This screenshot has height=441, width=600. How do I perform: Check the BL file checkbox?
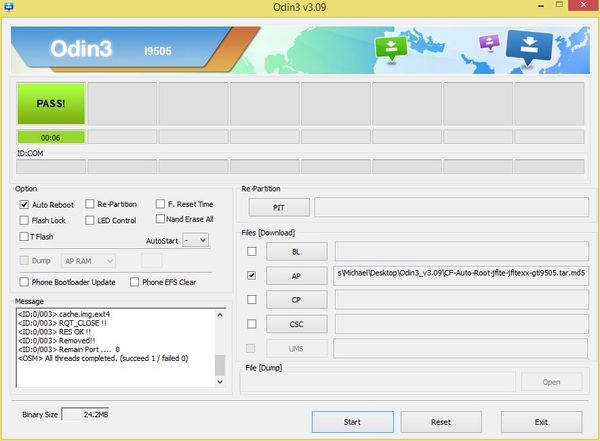click(x=252, y=252)
